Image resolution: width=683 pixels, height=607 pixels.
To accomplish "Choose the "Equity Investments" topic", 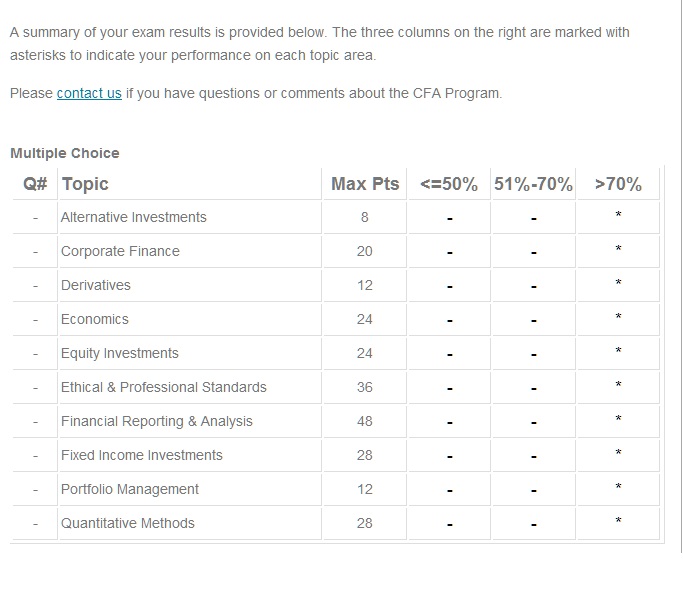I will [120, 353].
